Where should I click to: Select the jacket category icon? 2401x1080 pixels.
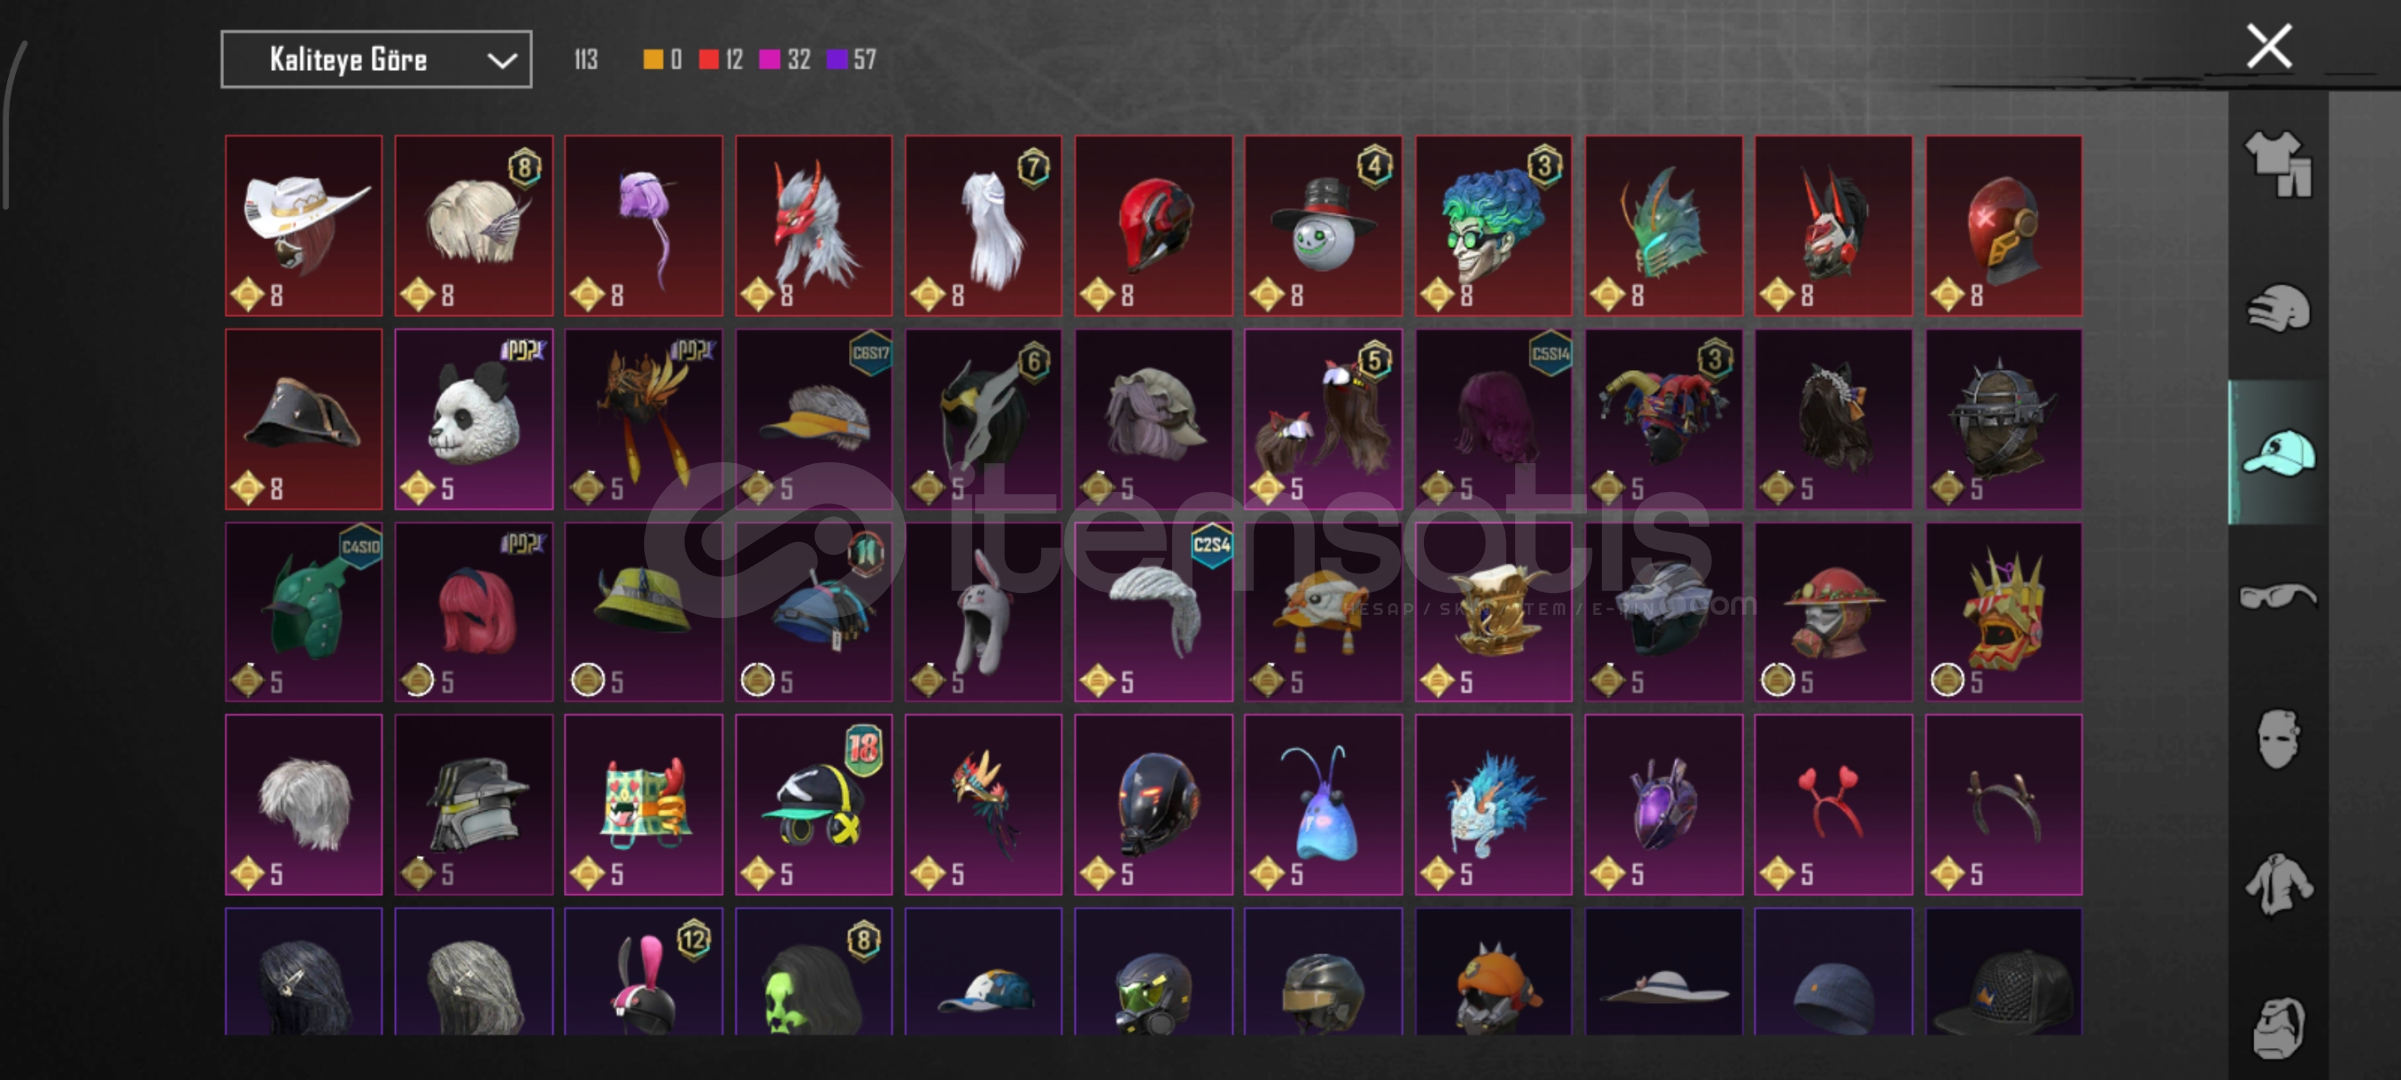tap(2279, 884)
